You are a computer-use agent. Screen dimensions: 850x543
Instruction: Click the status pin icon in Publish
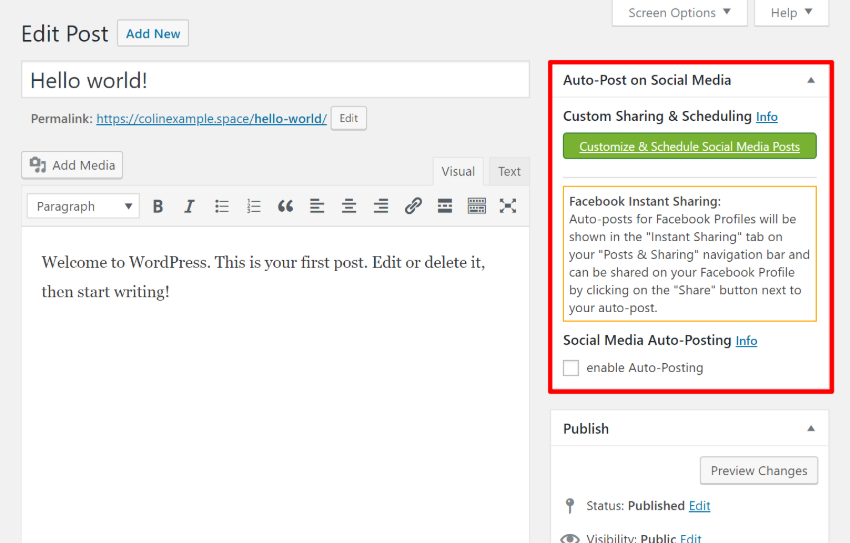[x=570, y=506]
